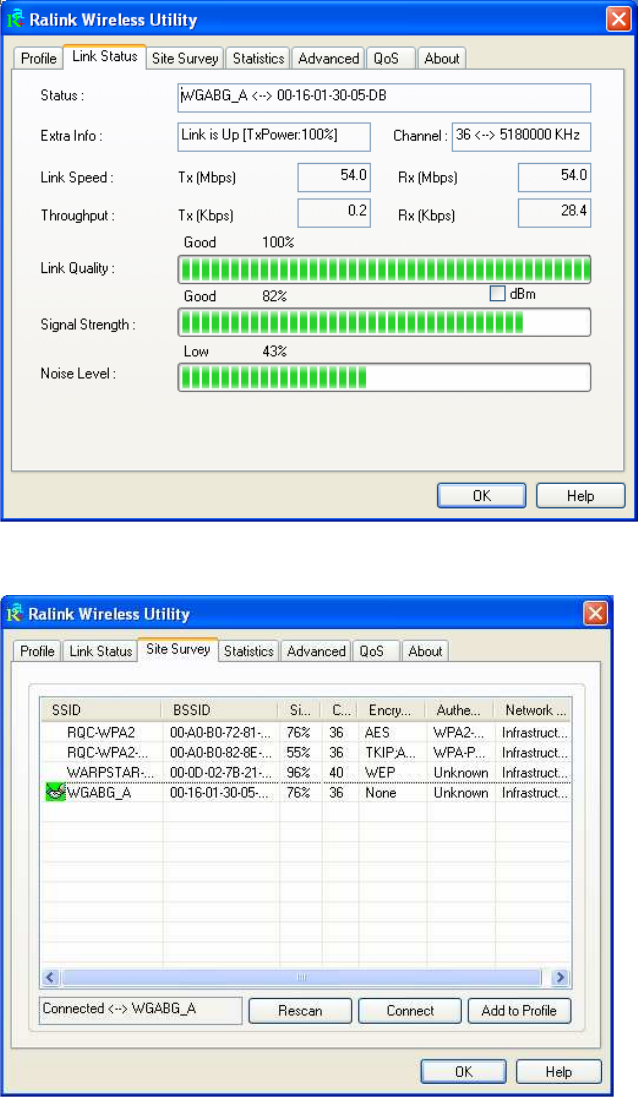Open Profile tab in Site Survey window
638x1097 pixels.
click(37, 651)
